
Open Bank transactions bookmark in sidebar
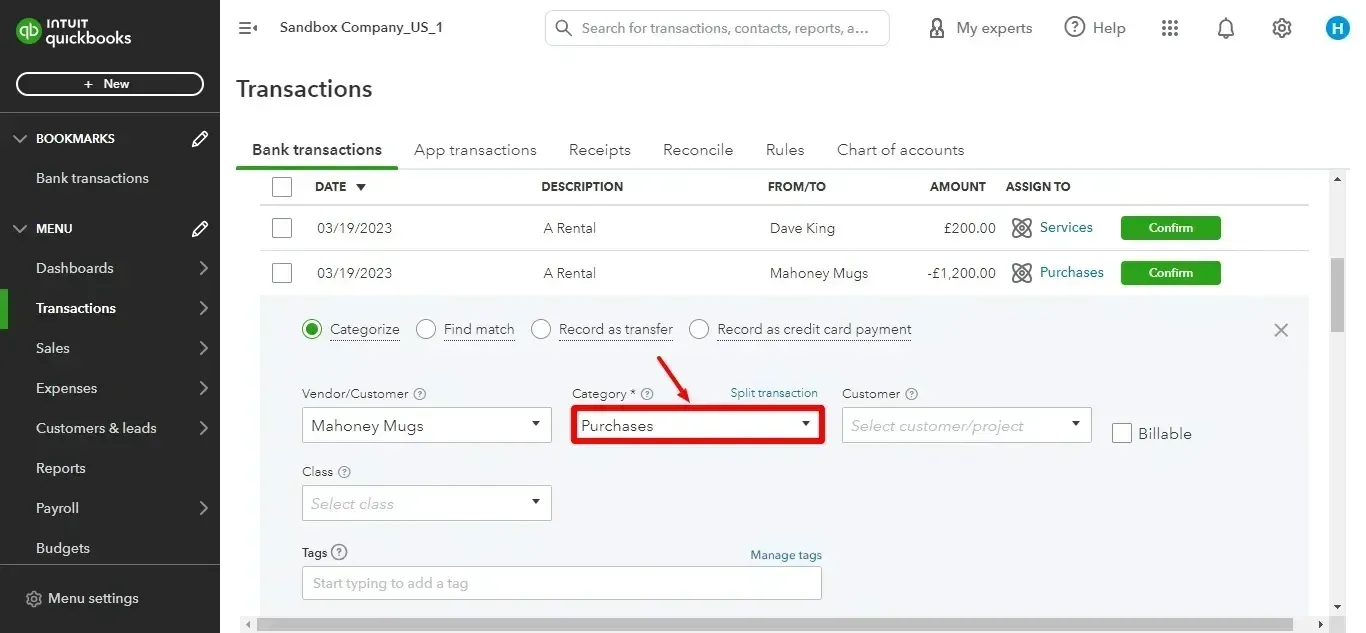pos(92,178)
